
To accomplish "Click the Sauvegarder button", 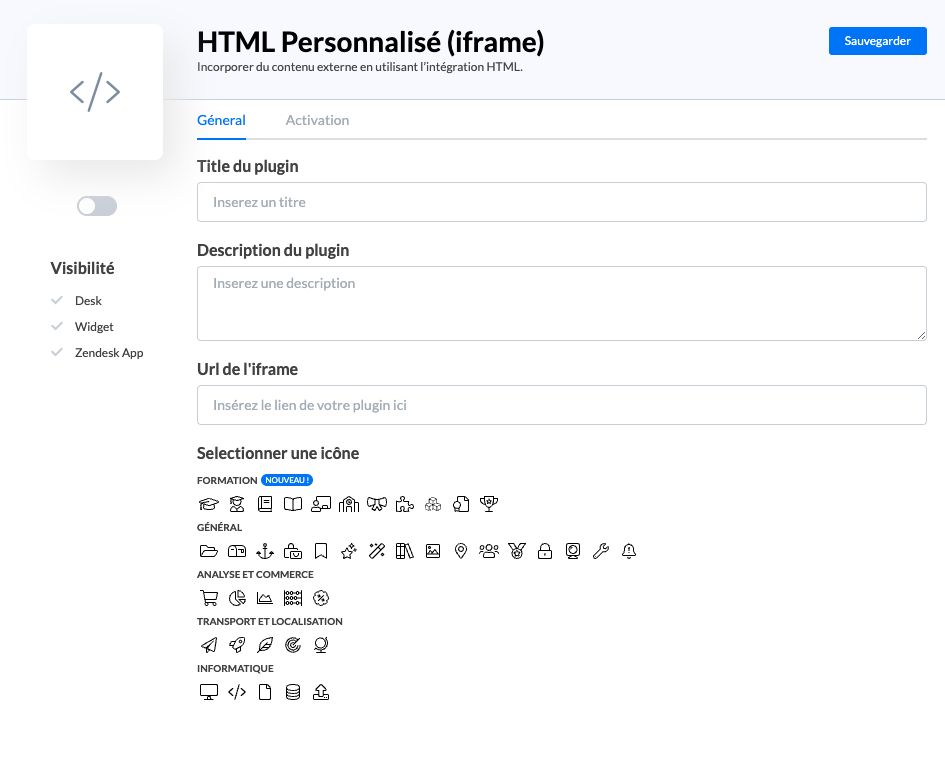I will pyautogui.click(x=877, y=41).
